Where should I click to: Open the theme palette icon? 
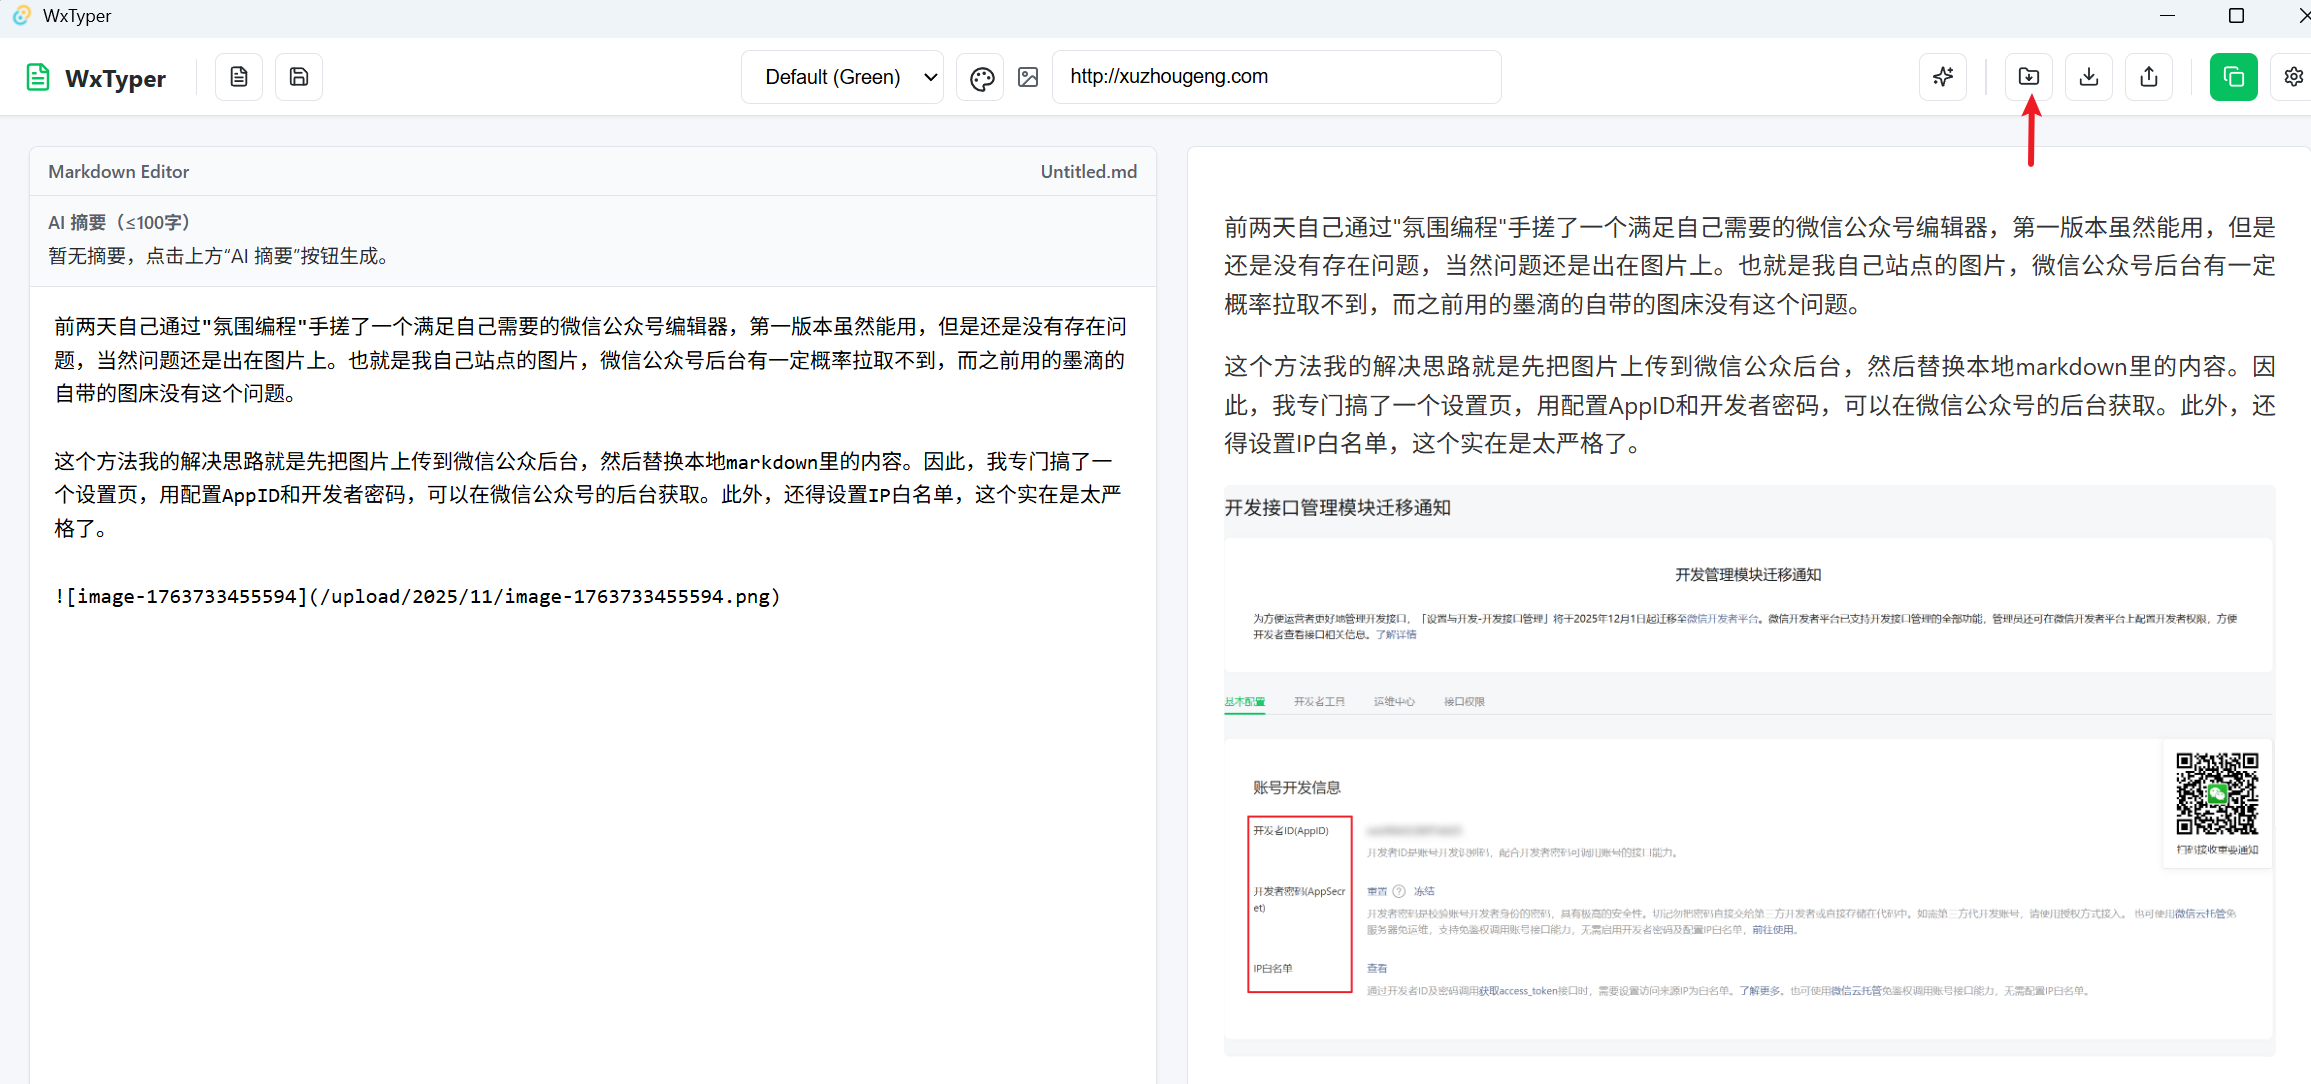point(981,78)
